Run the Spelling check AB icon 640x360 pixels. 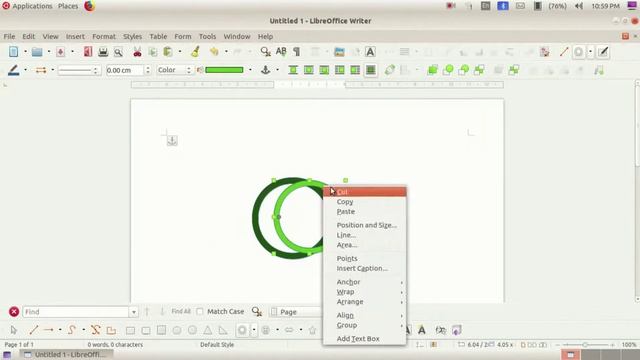281,52
